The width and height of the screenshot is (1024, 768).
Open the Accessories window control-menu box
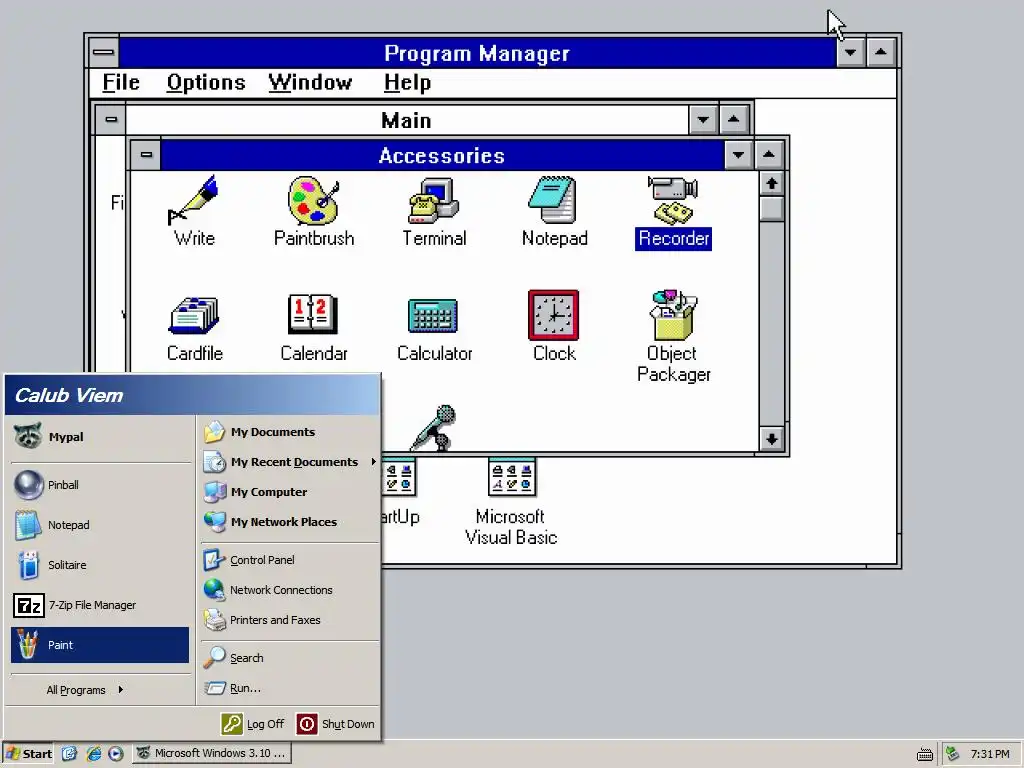pos(146,155)
